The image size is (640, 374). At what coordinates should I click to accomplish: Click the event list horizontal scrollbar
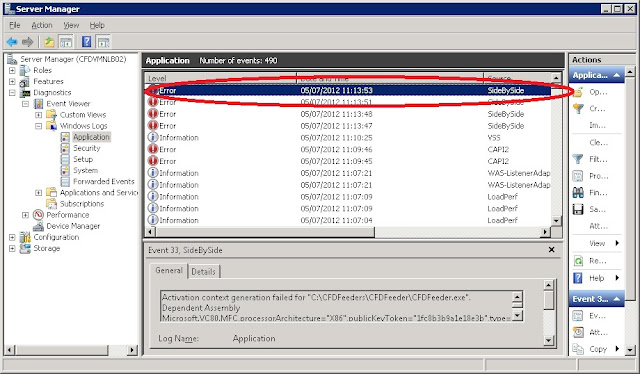coord(264,232)
